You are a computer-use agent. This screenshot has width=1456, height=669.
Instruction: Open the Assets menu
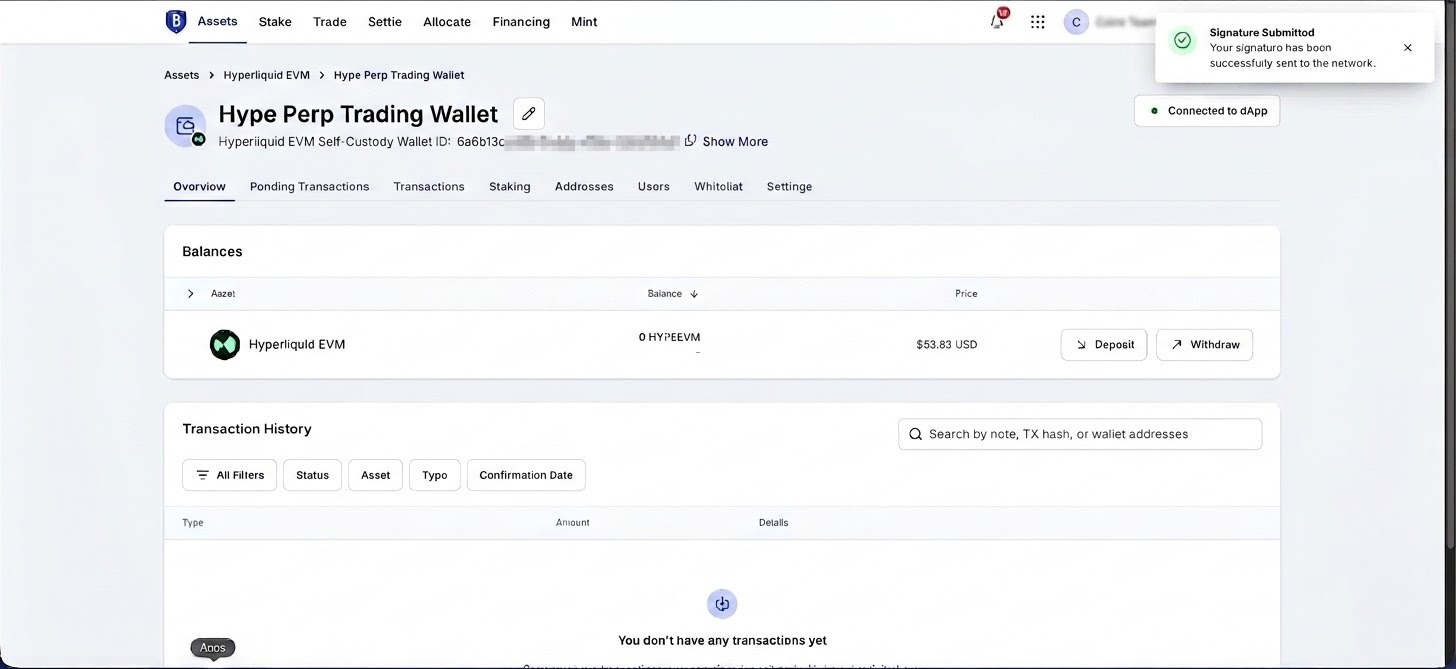click(217, 21)
